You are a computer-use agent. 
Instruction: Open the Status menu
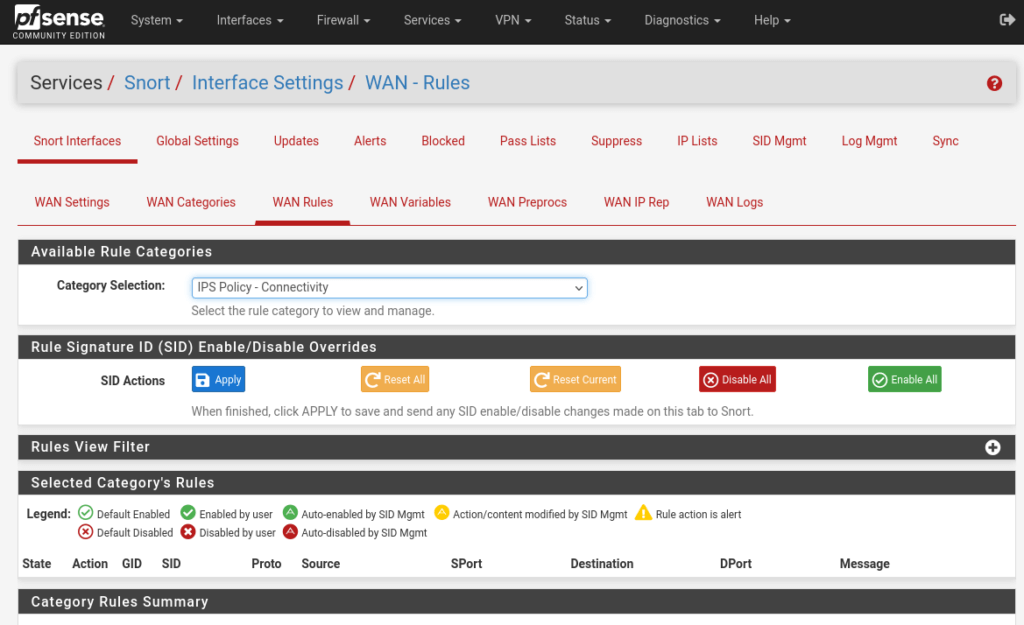pos(588,20)
